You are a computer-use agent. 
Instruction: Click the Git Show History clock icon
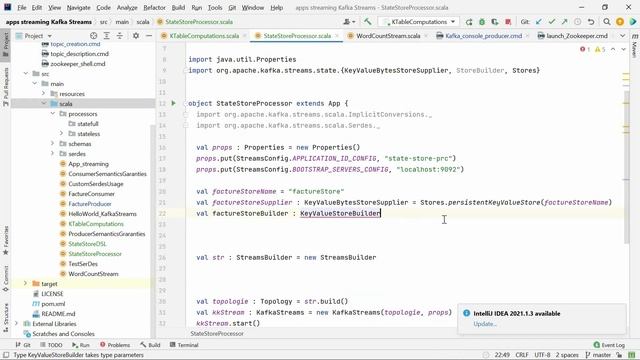578,22
